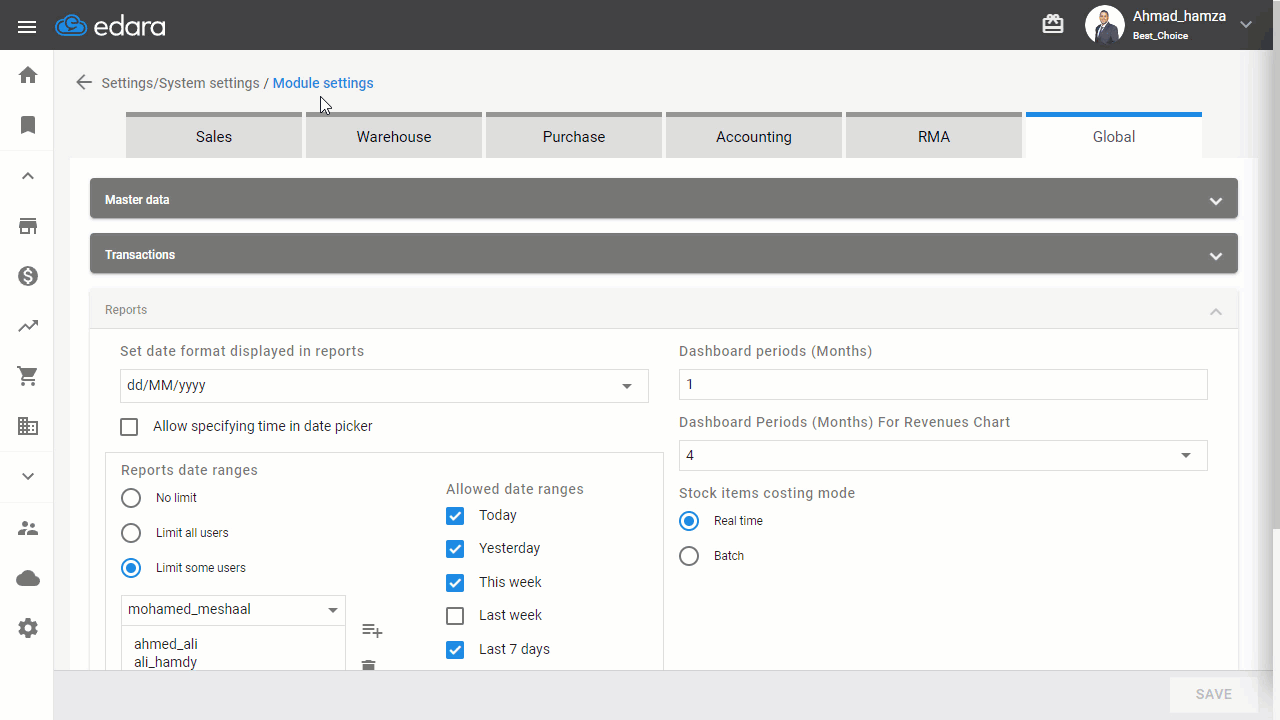The image size is (1280, 720).
Task: Open the hamburger menu
Action: [x=27, y=27]
